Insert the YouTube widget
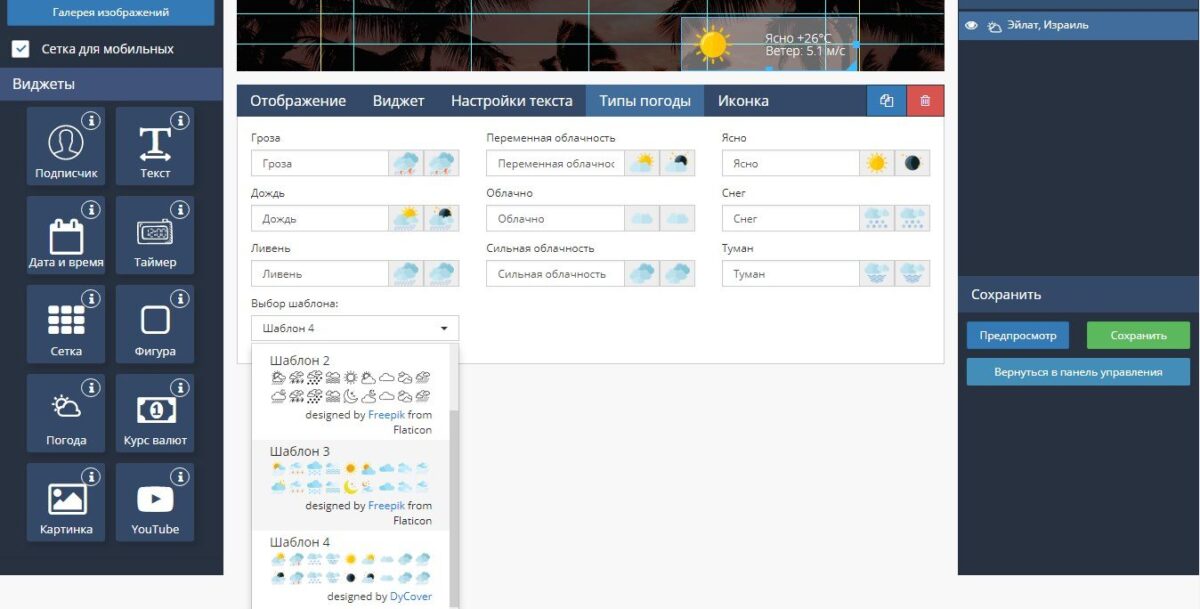1200x609 pixels. 155,504
